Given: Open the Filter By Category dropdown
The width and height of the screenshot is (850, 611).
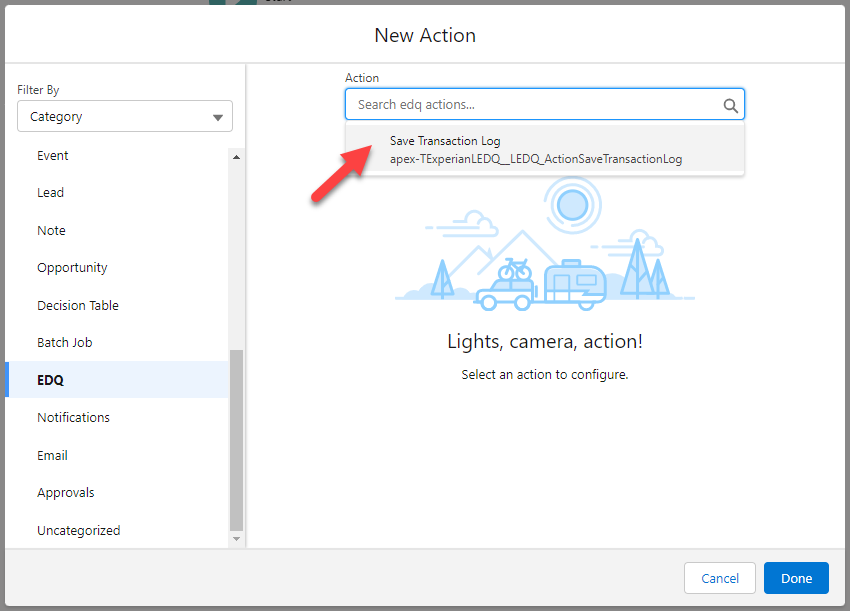Looking at the screenshot, I should click(x=125, y=116).
